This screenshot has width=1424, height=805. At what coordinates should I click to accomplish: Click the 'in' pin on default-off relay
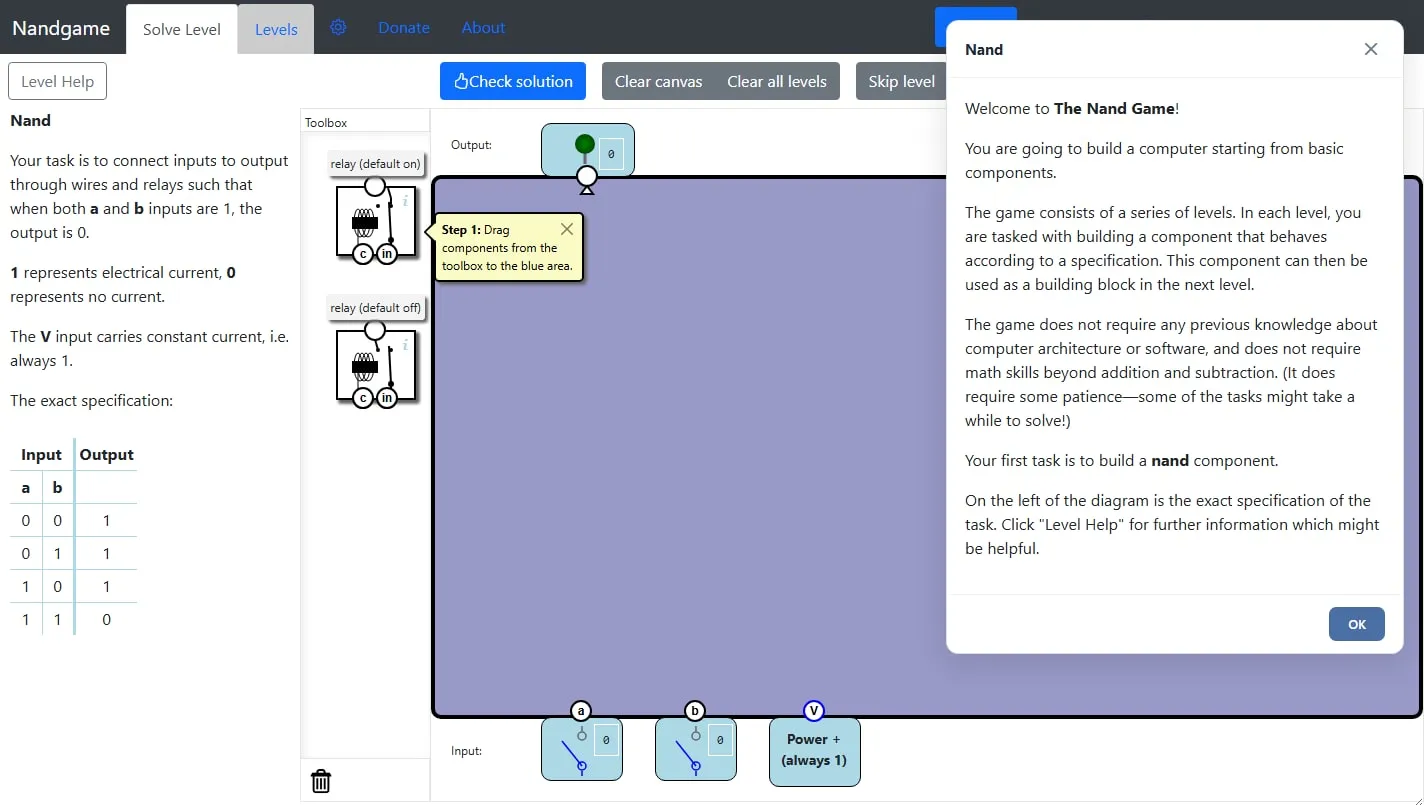(x=386, y=398)
